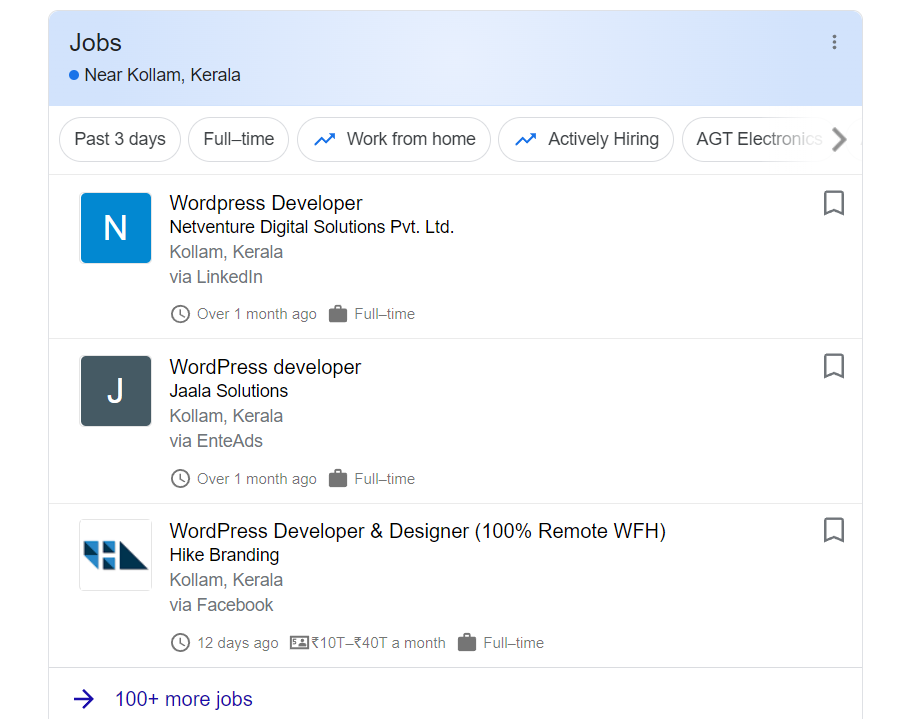This screenshot has width=906, height=719.
Task: Bookmark the Jaala Solutions job
Action: (833, 366)
